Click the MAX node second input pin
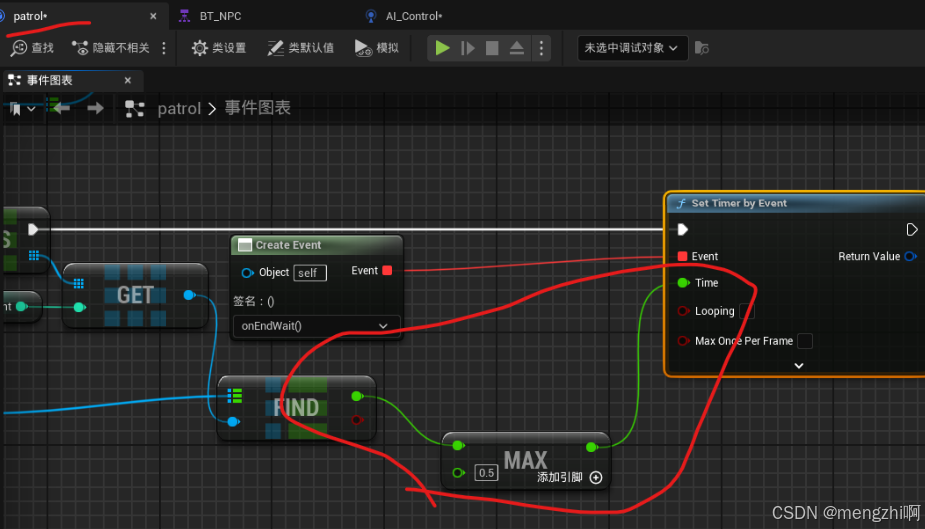Viewport: 925px width, 529px height. click(x=458, y=472)
